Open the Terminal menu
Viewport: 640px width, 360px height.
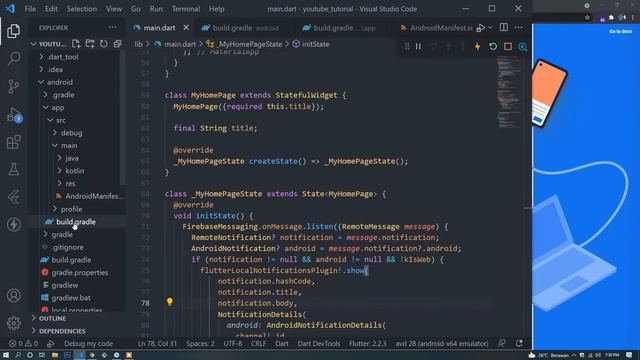click(x=186, y=9)
